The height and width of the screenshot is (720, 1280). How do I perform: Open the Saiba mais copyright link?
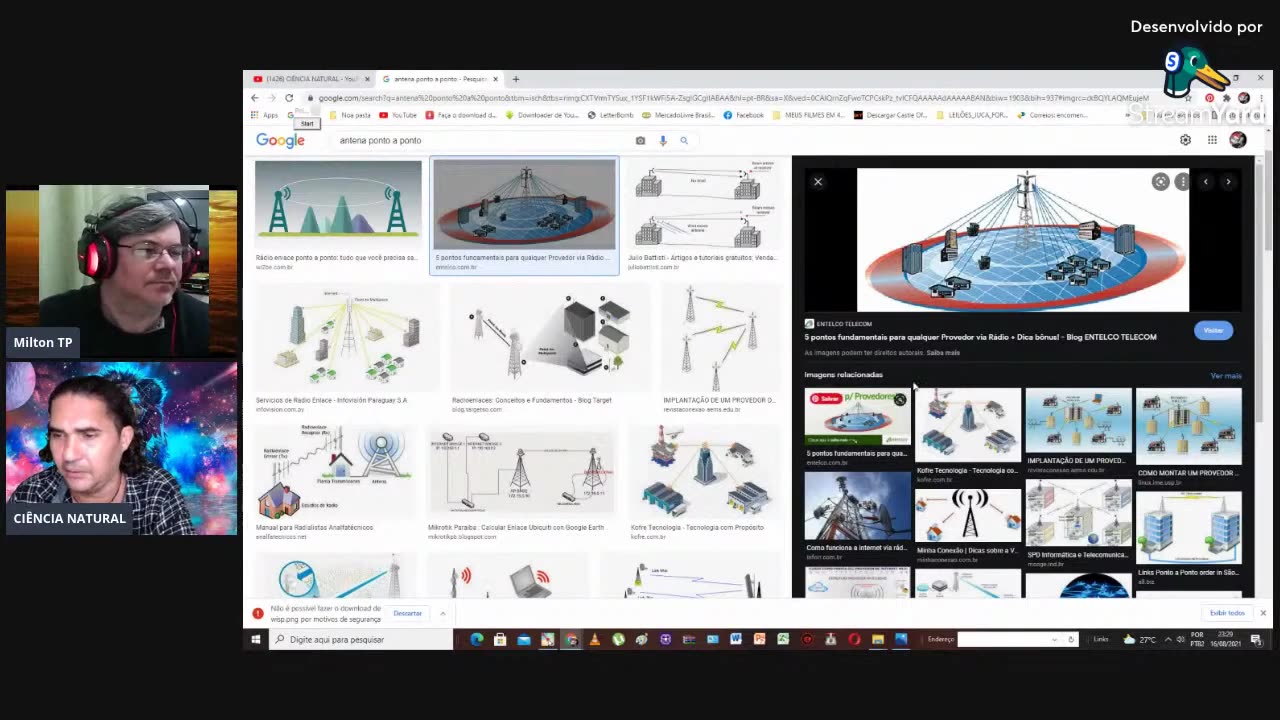(x=943, y=353)
